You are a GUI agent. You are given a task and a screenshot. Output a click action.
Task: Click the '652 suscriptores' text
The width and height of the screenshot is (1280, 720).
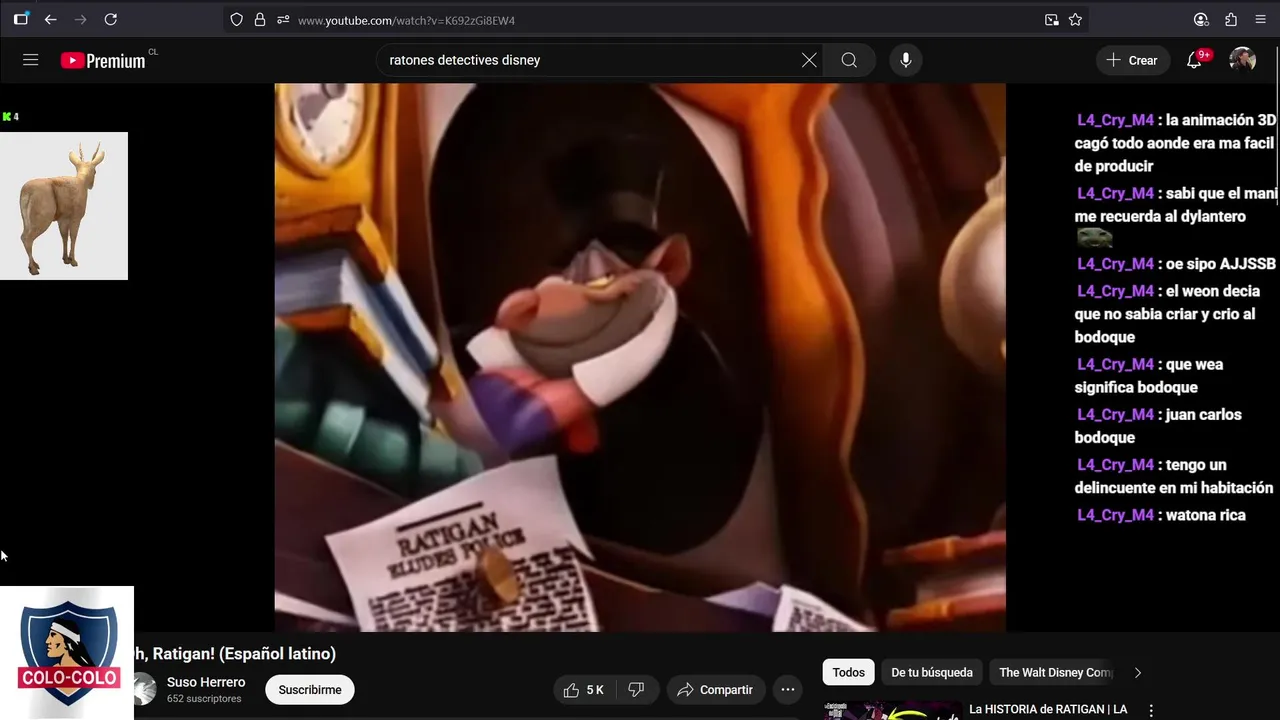(x=204, y=699)
